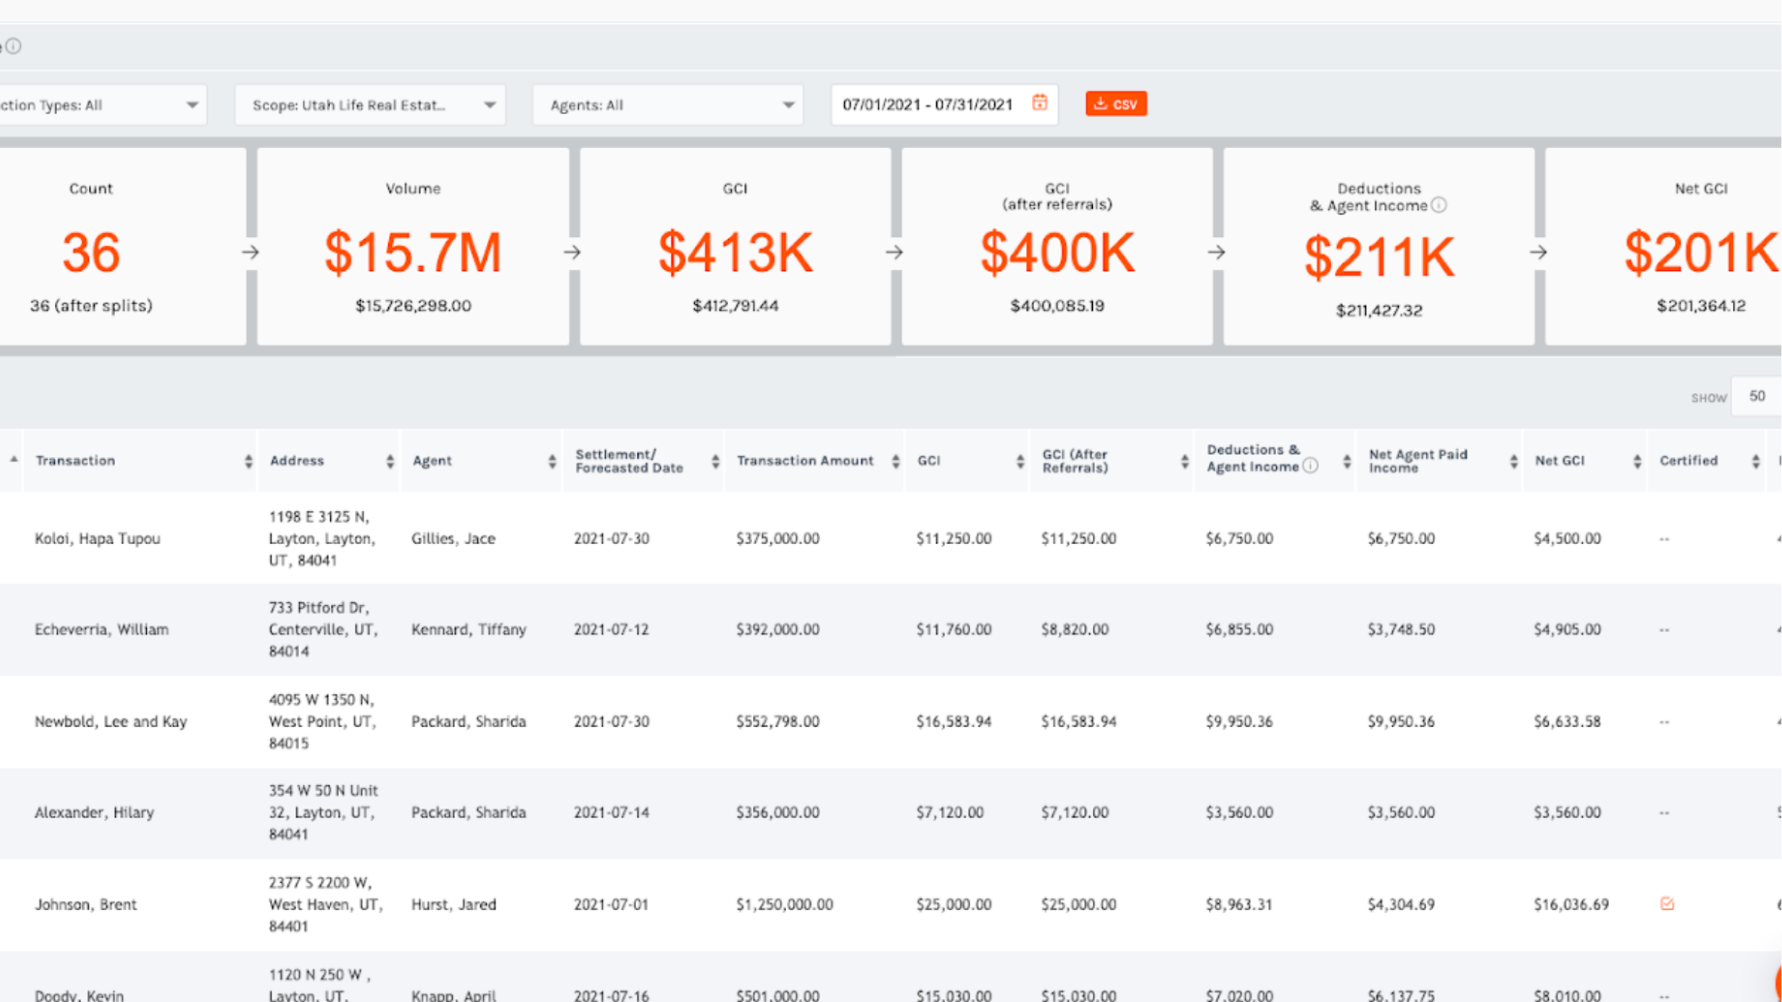Toggle certified checkmark for Johnson, Brent row
The image size is (1782, 1002).
pos(1667,904)
